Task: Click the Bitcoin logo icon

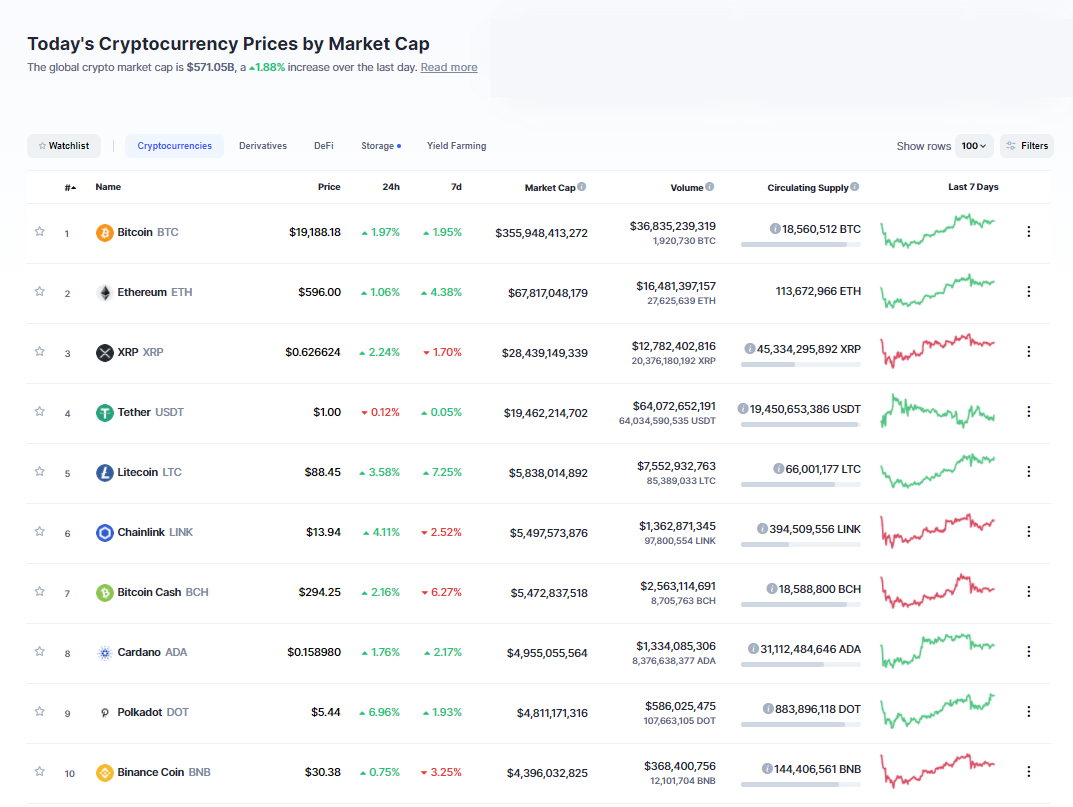Action: [x=105, y=233]
